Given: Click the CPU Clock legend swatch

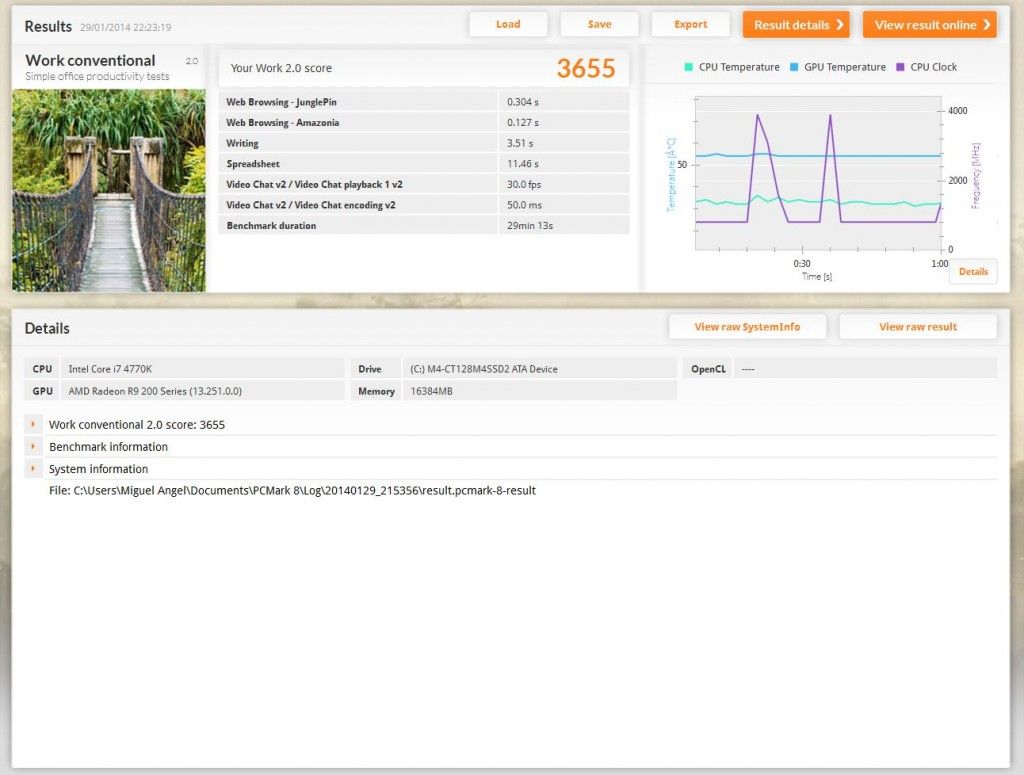Looking at the screenshot, I should click(900, 67).
